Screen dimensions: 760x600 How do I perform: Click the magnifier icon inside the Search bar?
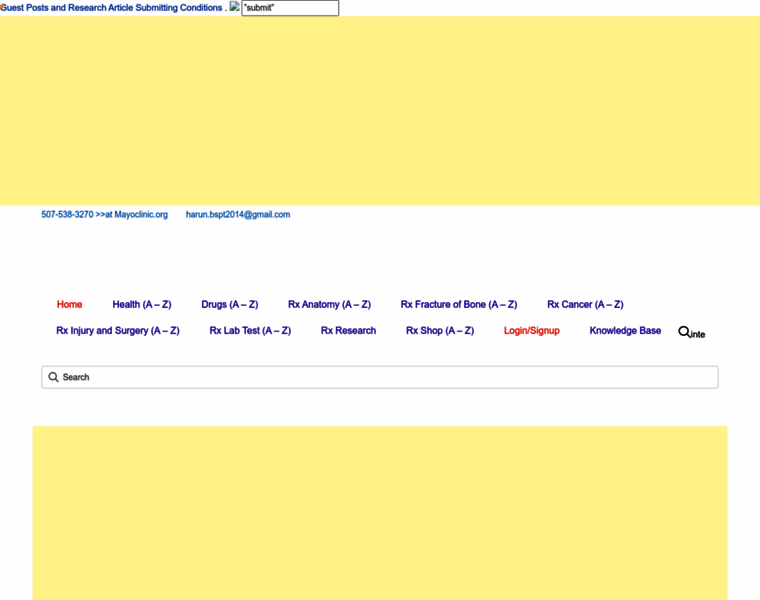(x=53, y=377)
